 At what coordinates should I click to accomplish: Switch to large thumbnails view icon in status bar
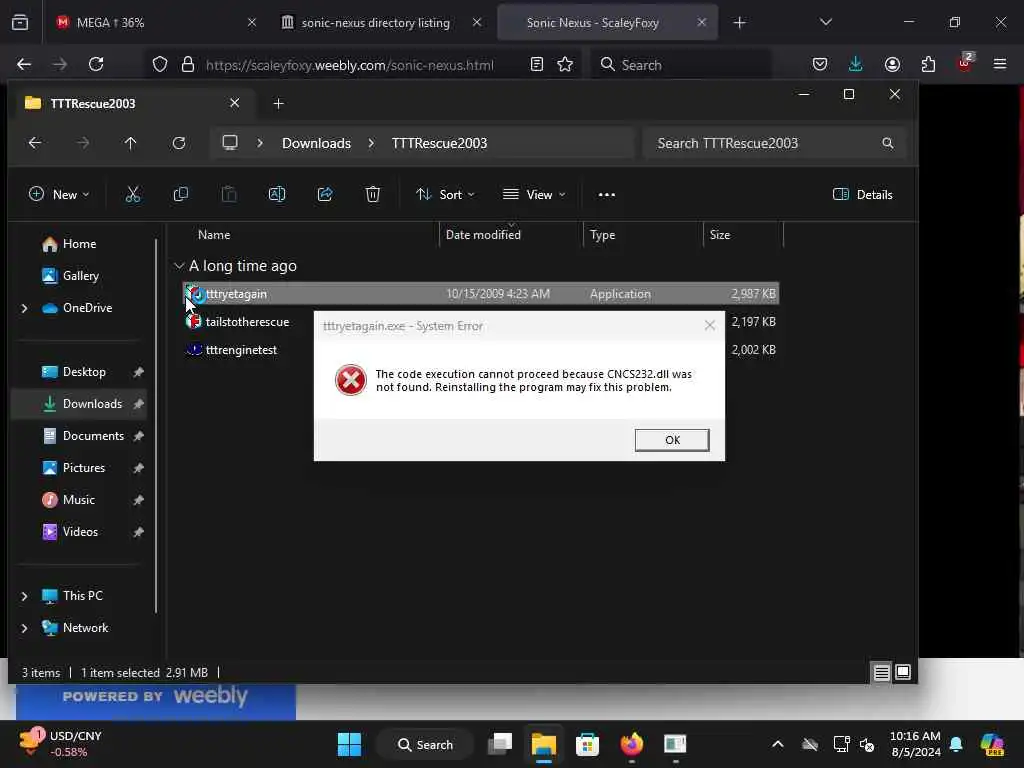point(903,672)
